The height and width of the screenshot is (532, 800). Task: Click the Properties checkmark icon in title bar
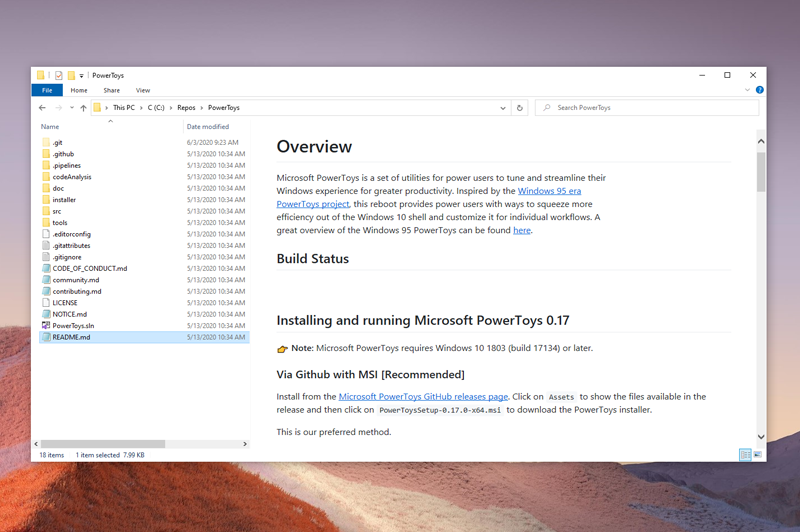click(x=59, y=75)
